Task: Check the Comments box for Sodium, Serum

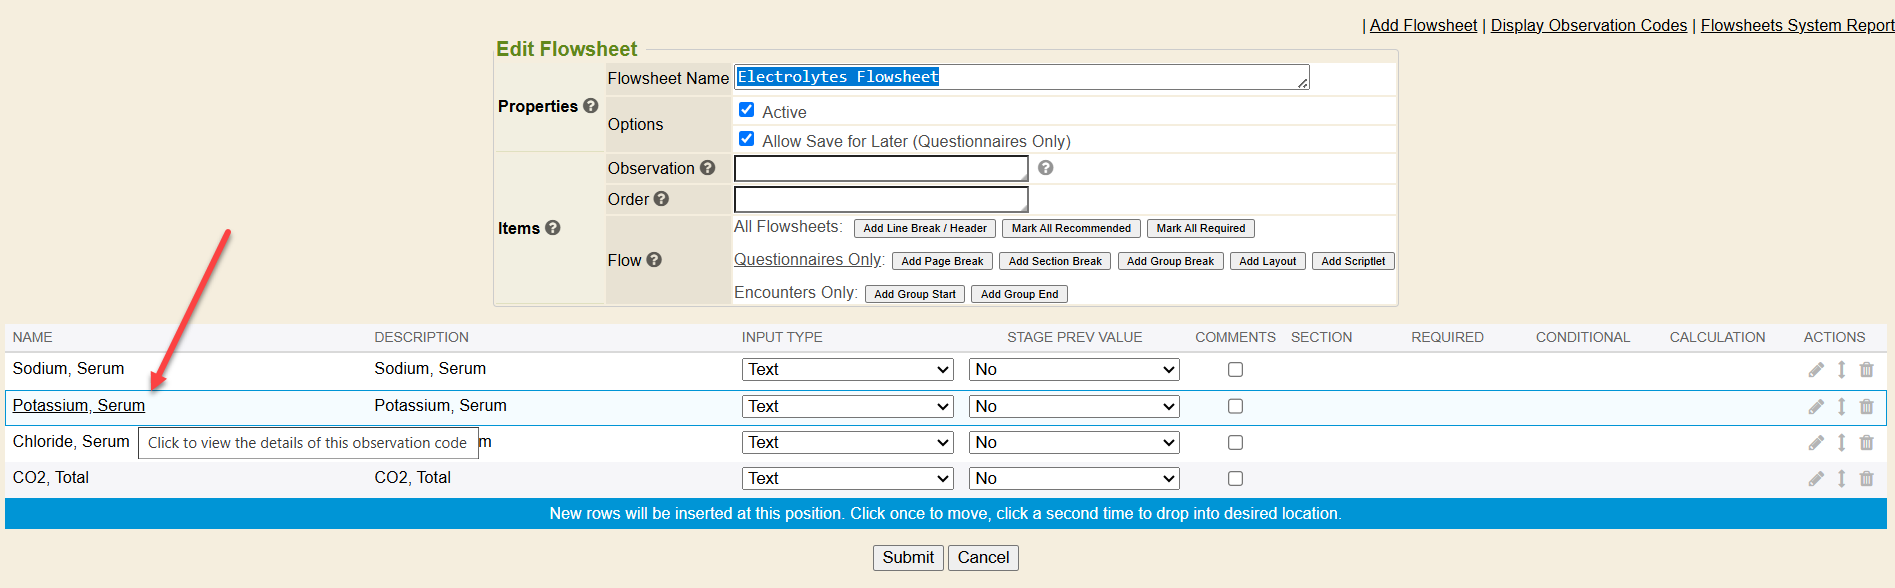Action: (1235, 370)
